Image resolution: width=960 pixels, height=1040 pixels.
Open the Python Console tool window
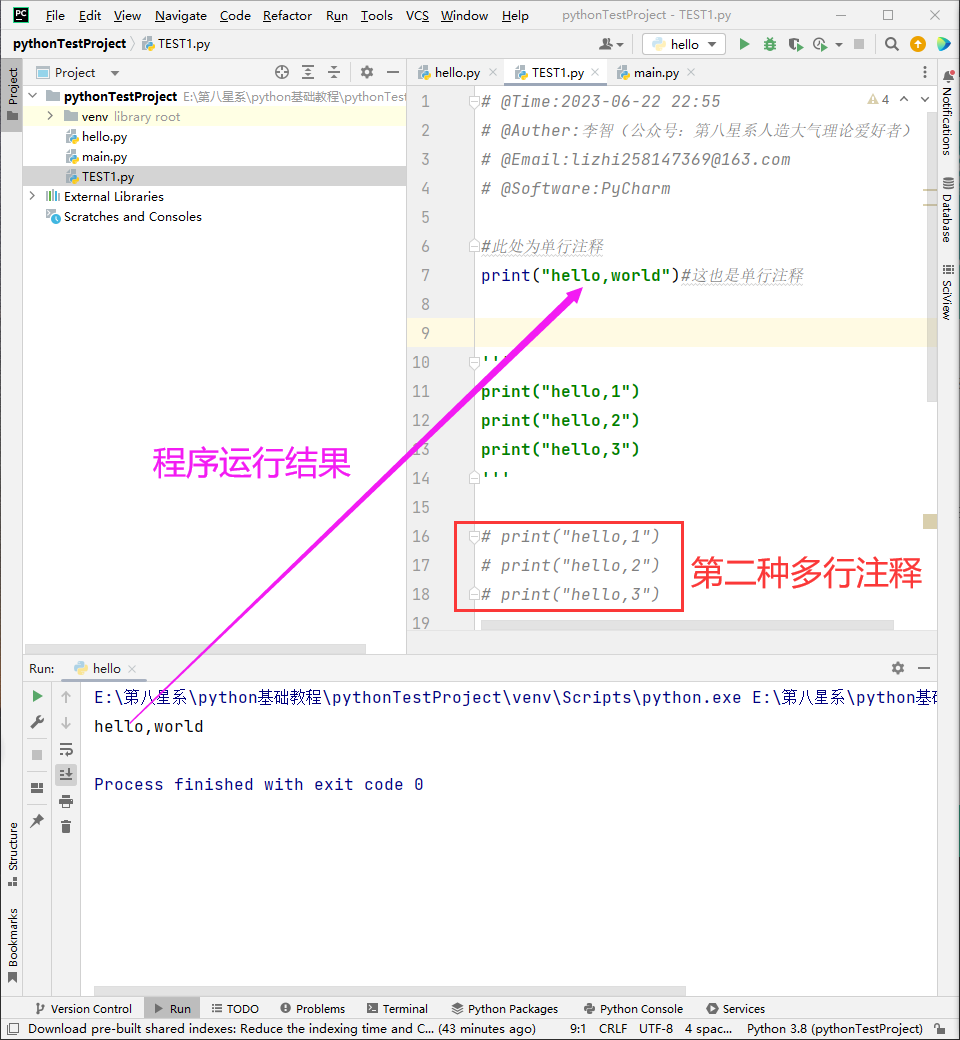click(x=634, y=1009)
